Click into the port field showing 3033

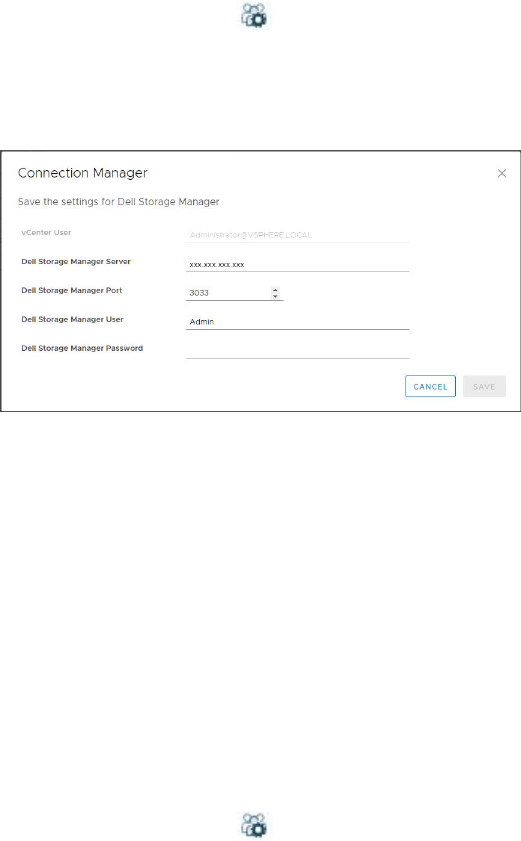coord(228,293)
